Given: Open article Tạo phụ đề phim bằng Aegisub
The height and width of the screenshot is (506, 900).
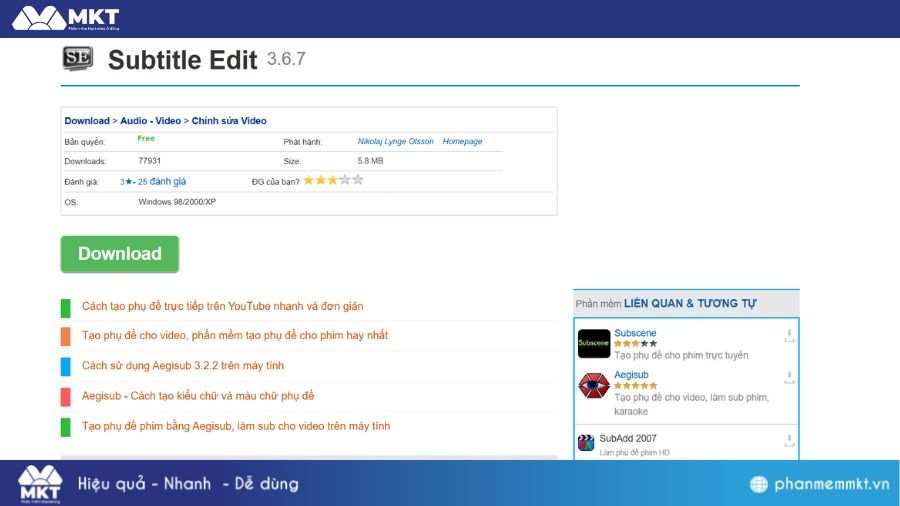Looking at the screenshot, I should click(x=236, y=426).
